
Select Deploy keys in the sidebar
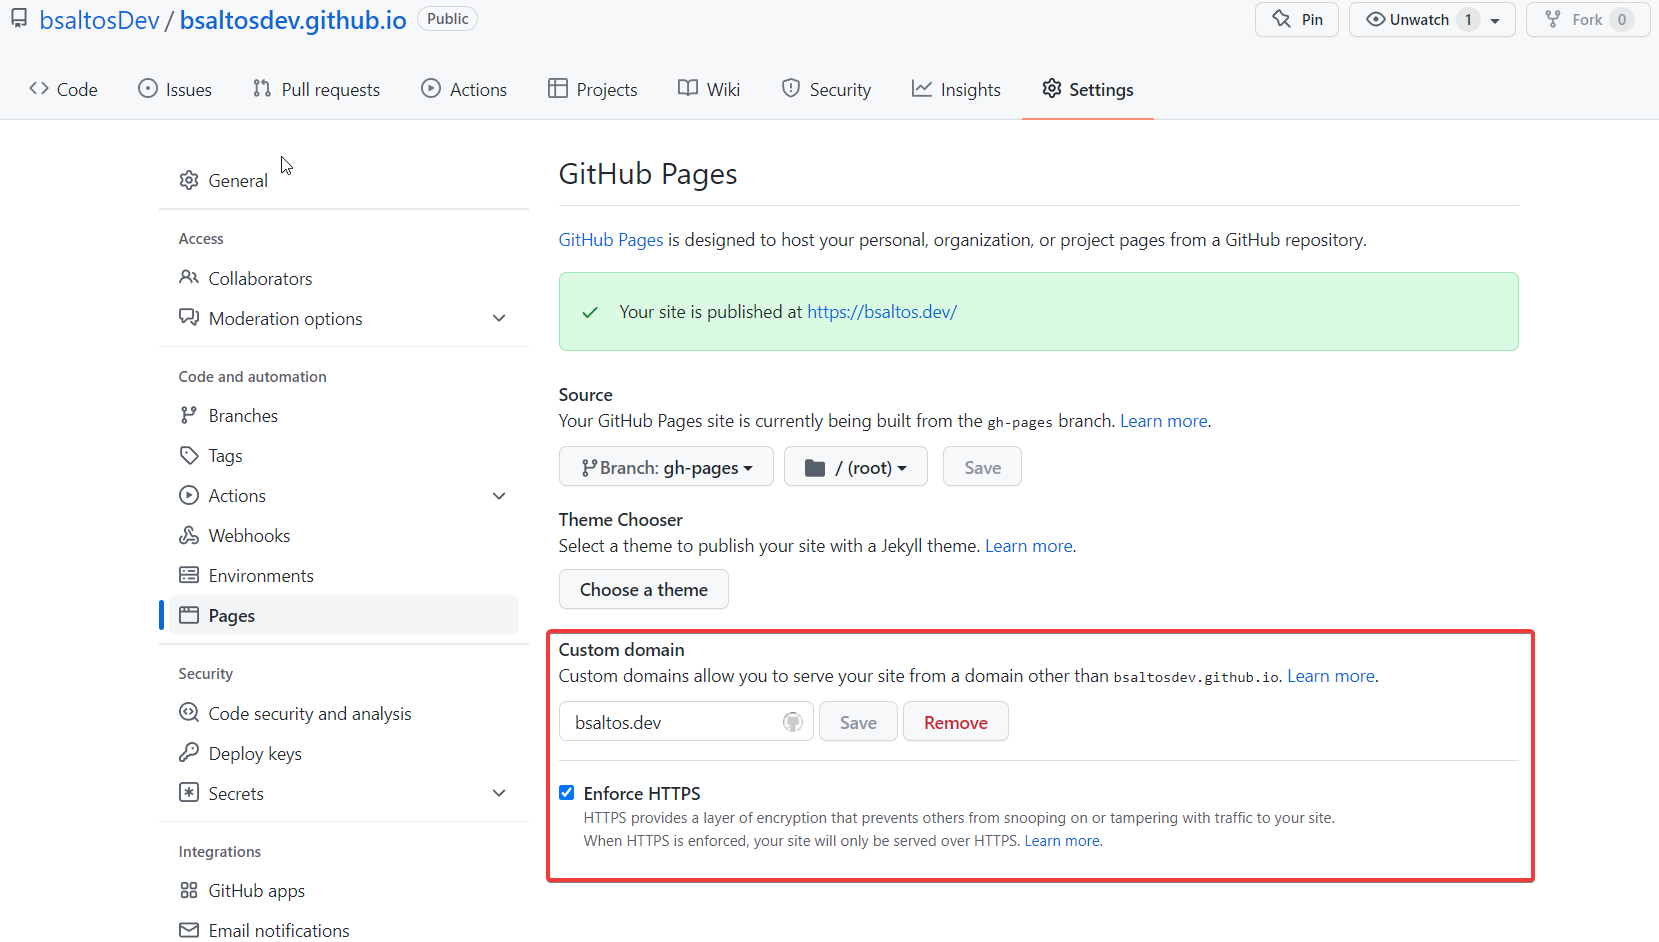click(344, 753)
